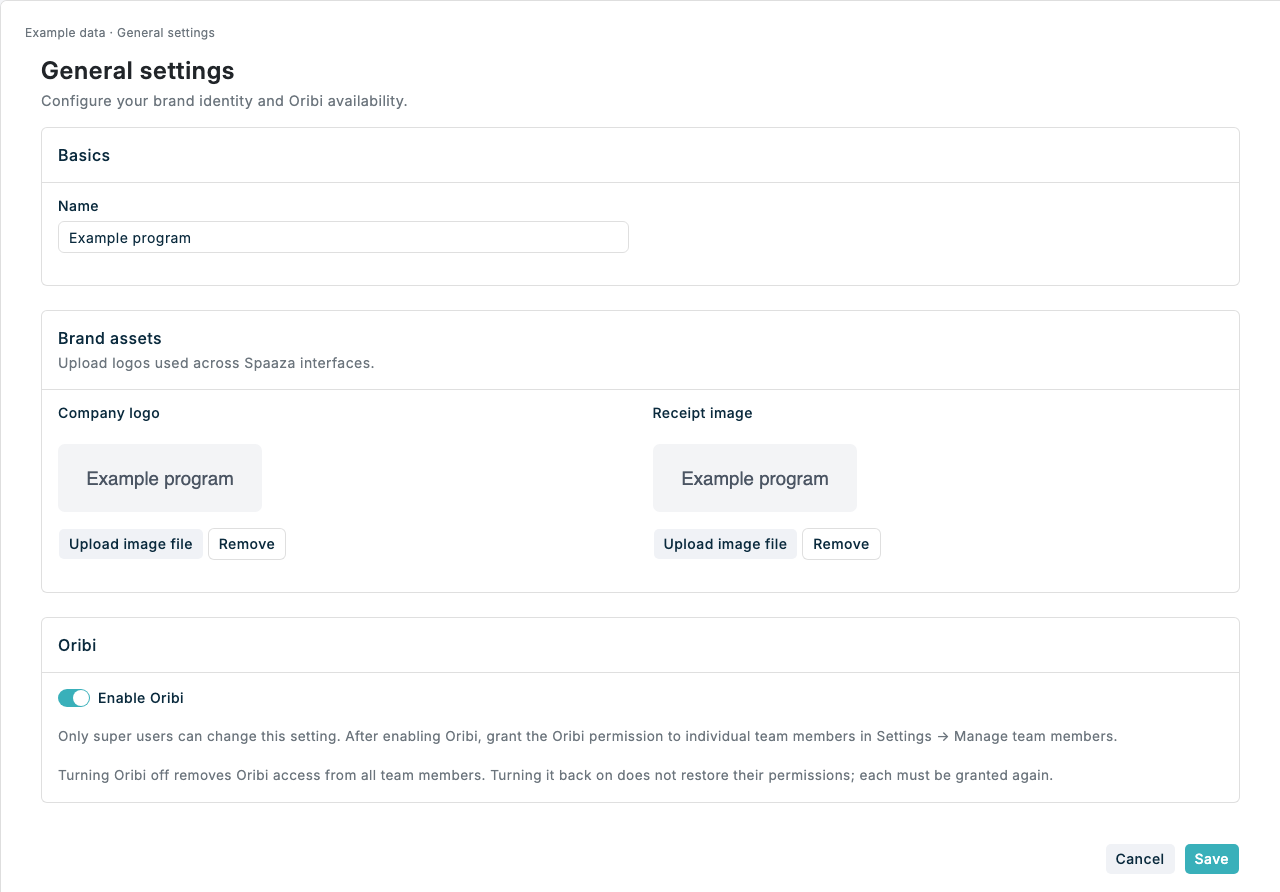1280x892 pixels.
Task: Upload image file for Company logo
Action: [131, 544]
